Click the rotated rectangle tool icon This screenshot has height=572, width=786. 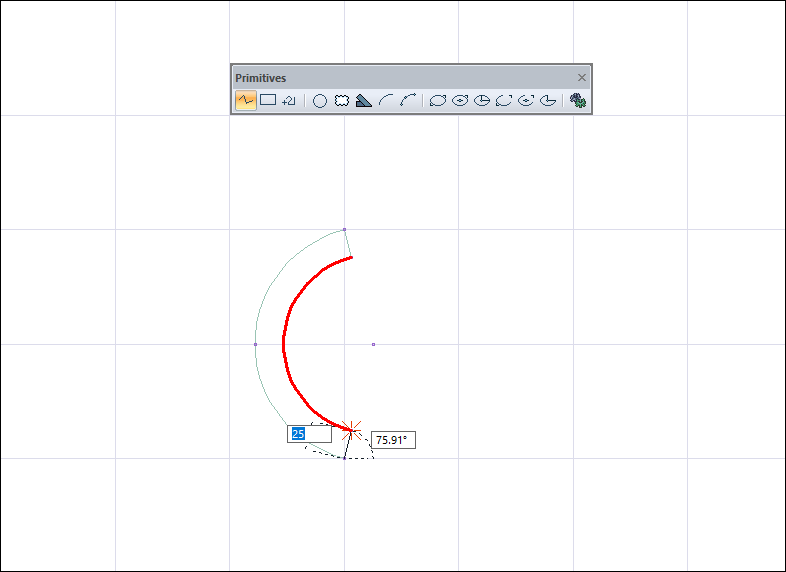(x=289, y=100)
